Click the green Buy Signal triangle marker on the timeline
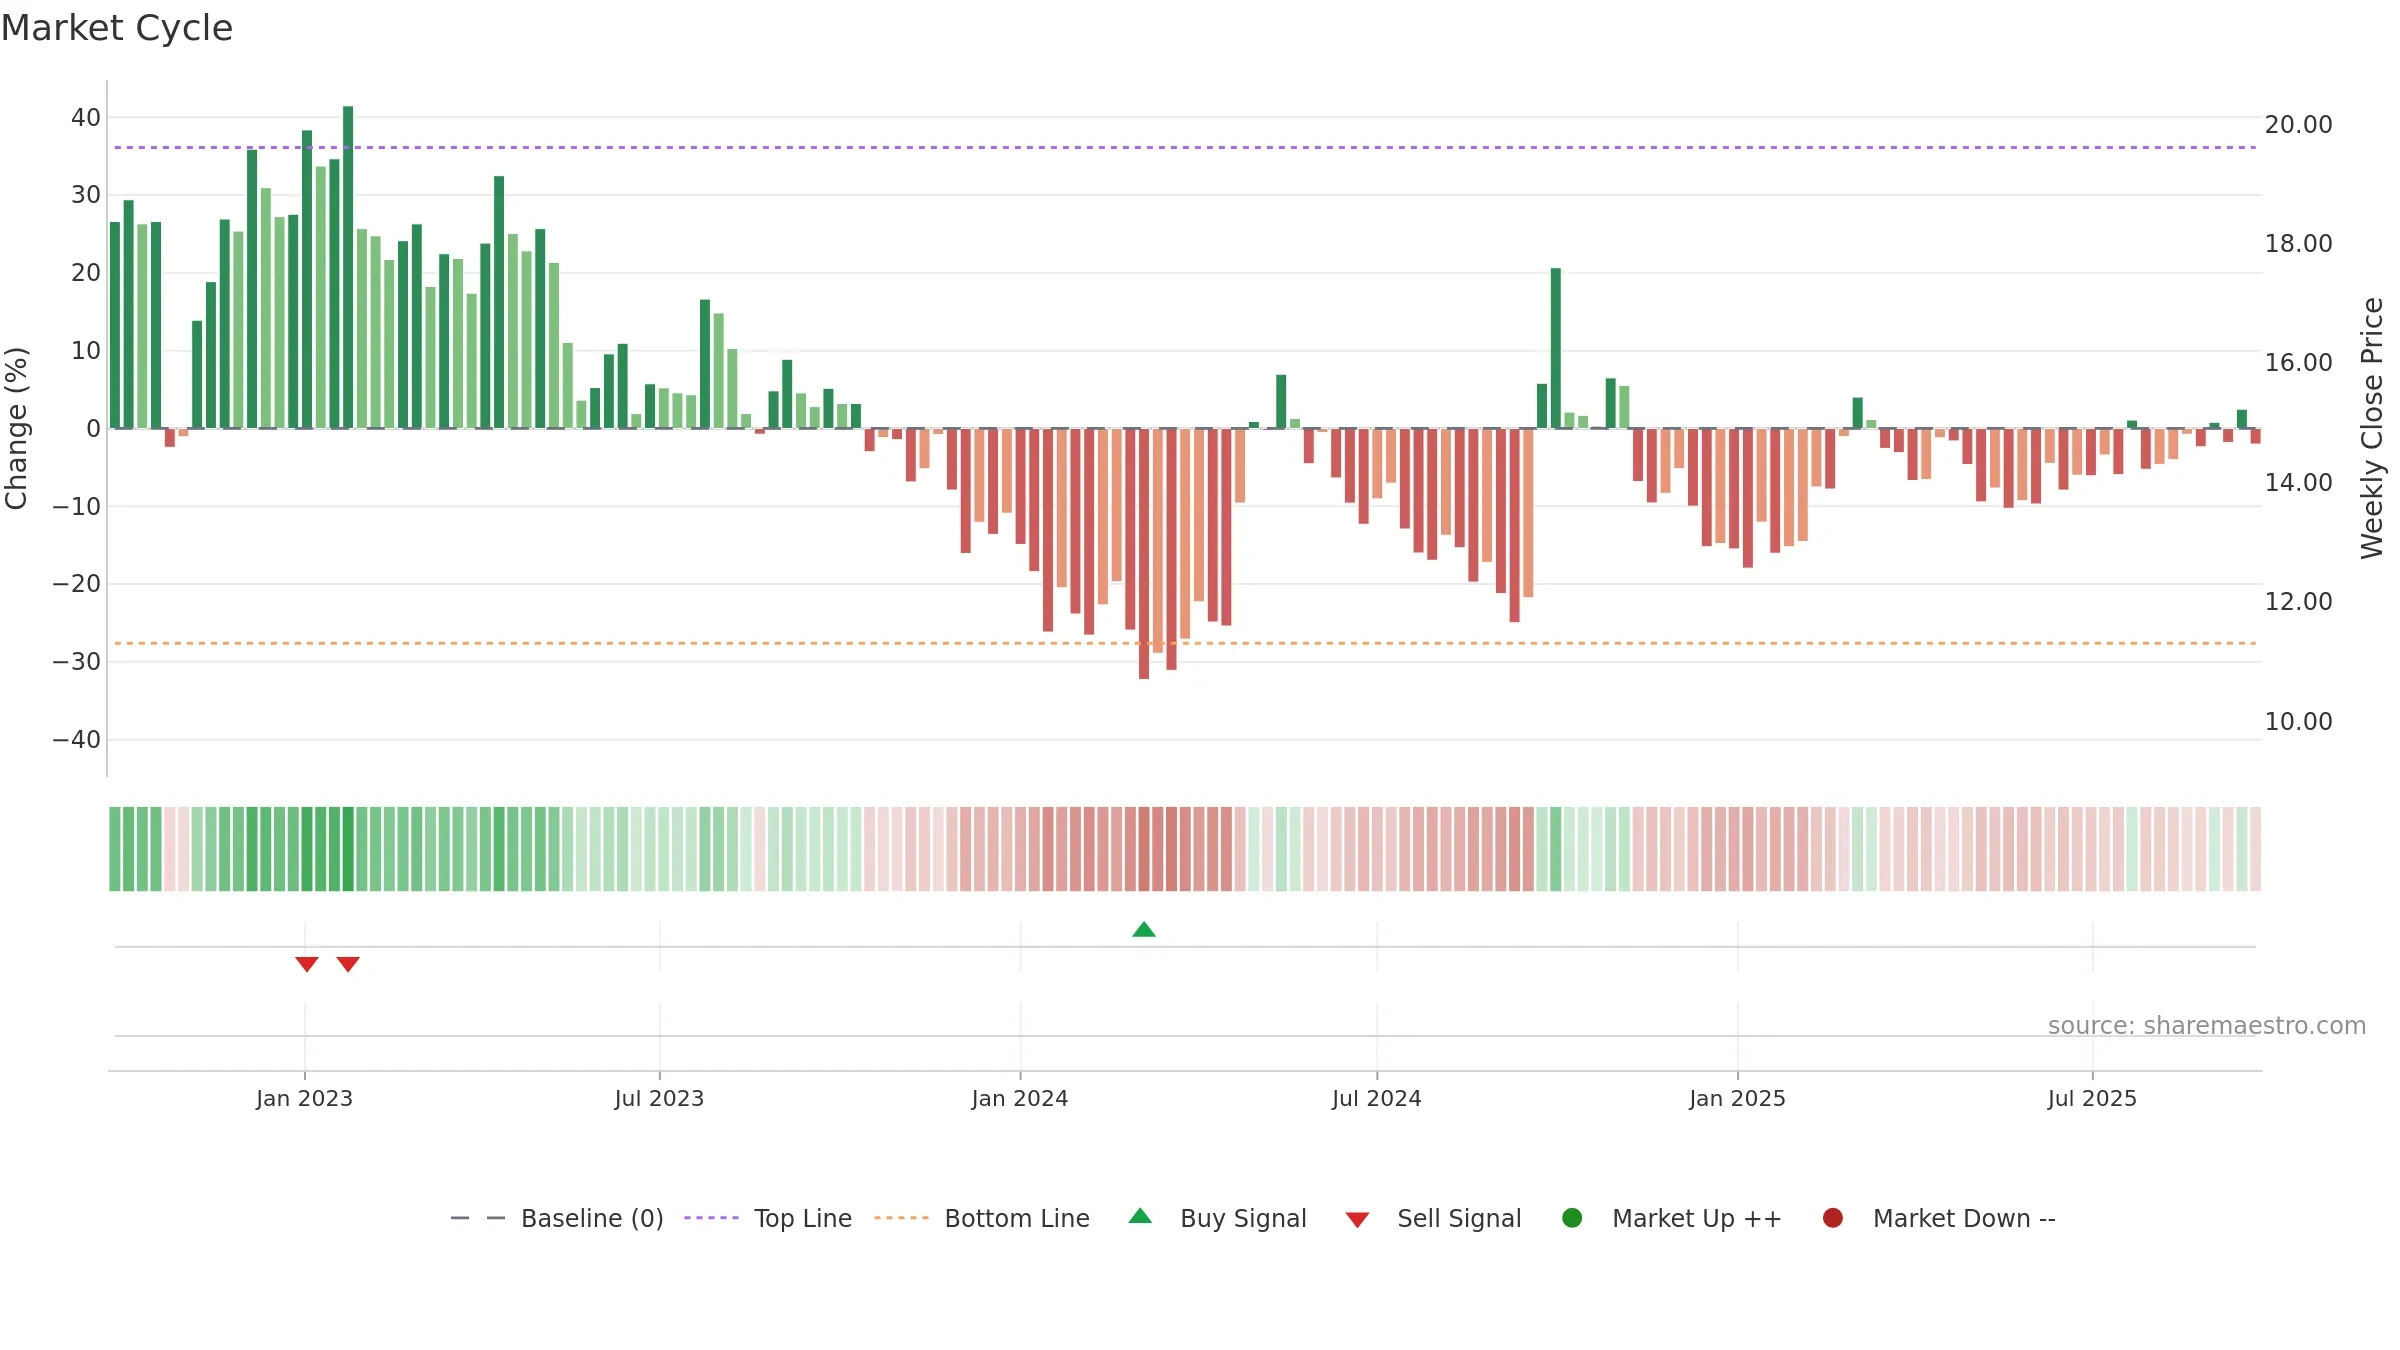Image resolution: width=2400 pixels, height=1350 pixels. (x=1144, y=930)
